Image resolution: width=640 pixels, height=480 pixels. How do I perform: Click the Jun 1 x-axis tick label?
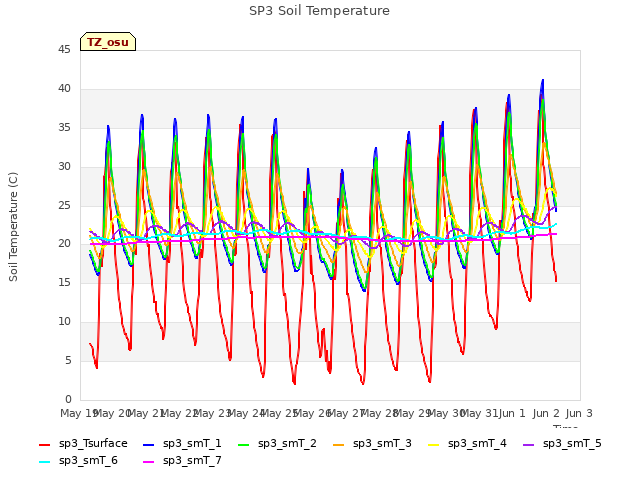(512, 413)
